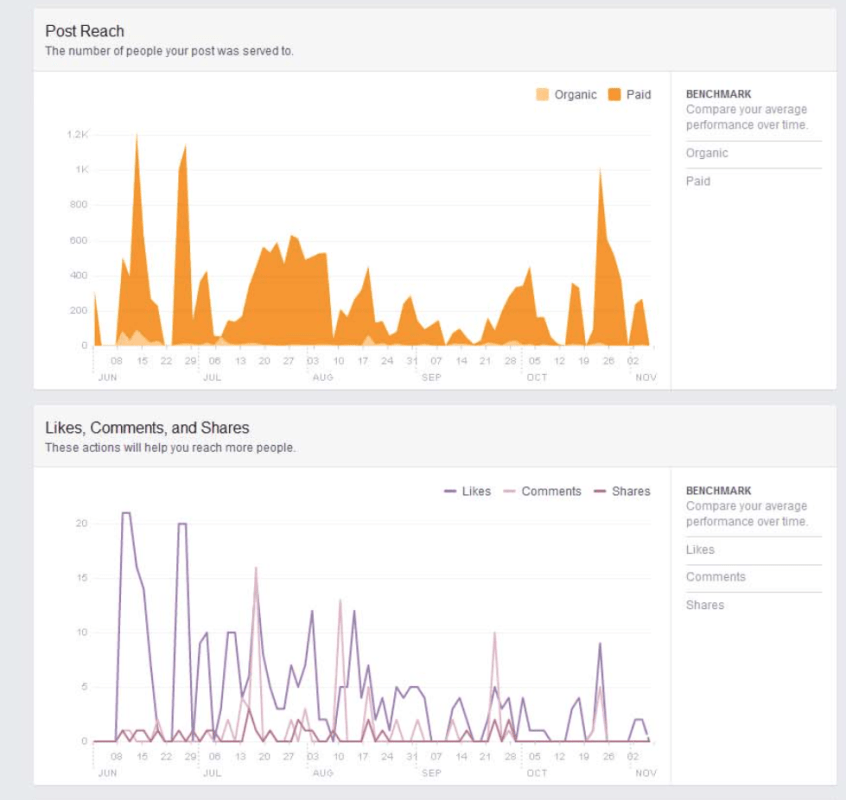Click the Organic color swatch in the Post Reach legend
The height and width of the screenshot is (800, 846).
pyautogui.click(x=542, y=95)
